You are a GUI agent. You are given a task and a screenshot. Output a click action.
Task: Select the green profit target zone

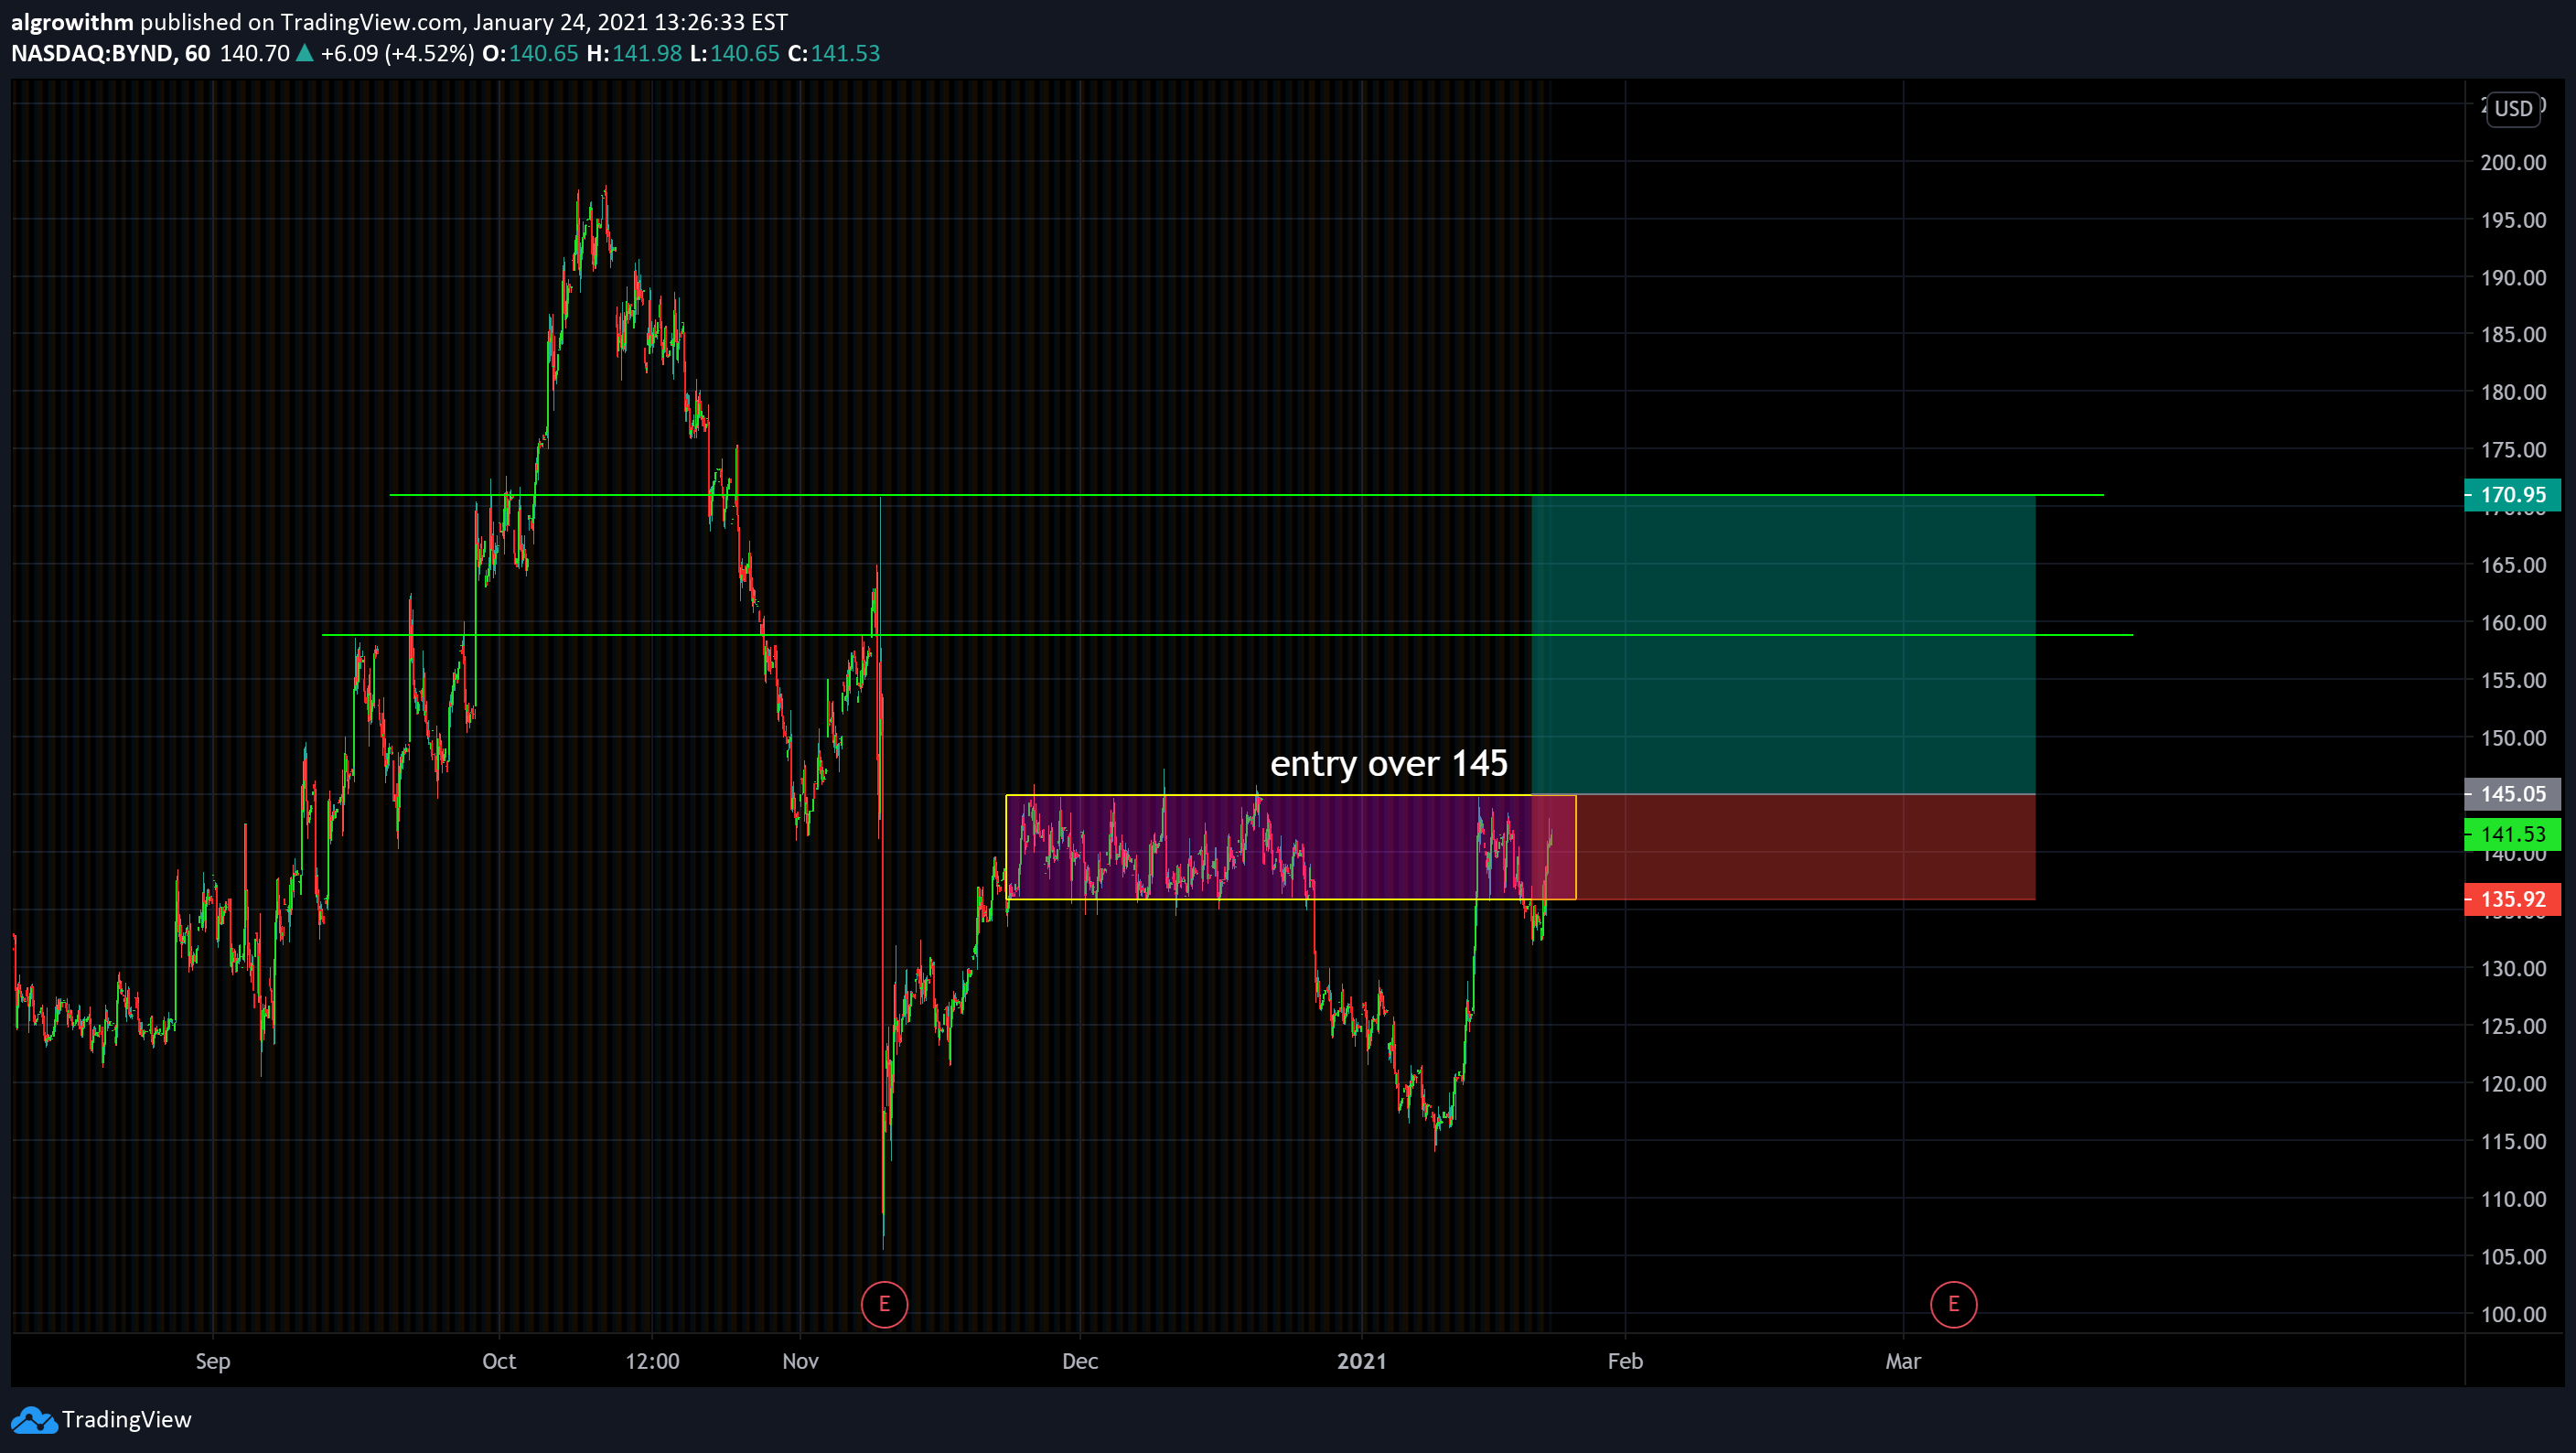(x=1783, y=644)
